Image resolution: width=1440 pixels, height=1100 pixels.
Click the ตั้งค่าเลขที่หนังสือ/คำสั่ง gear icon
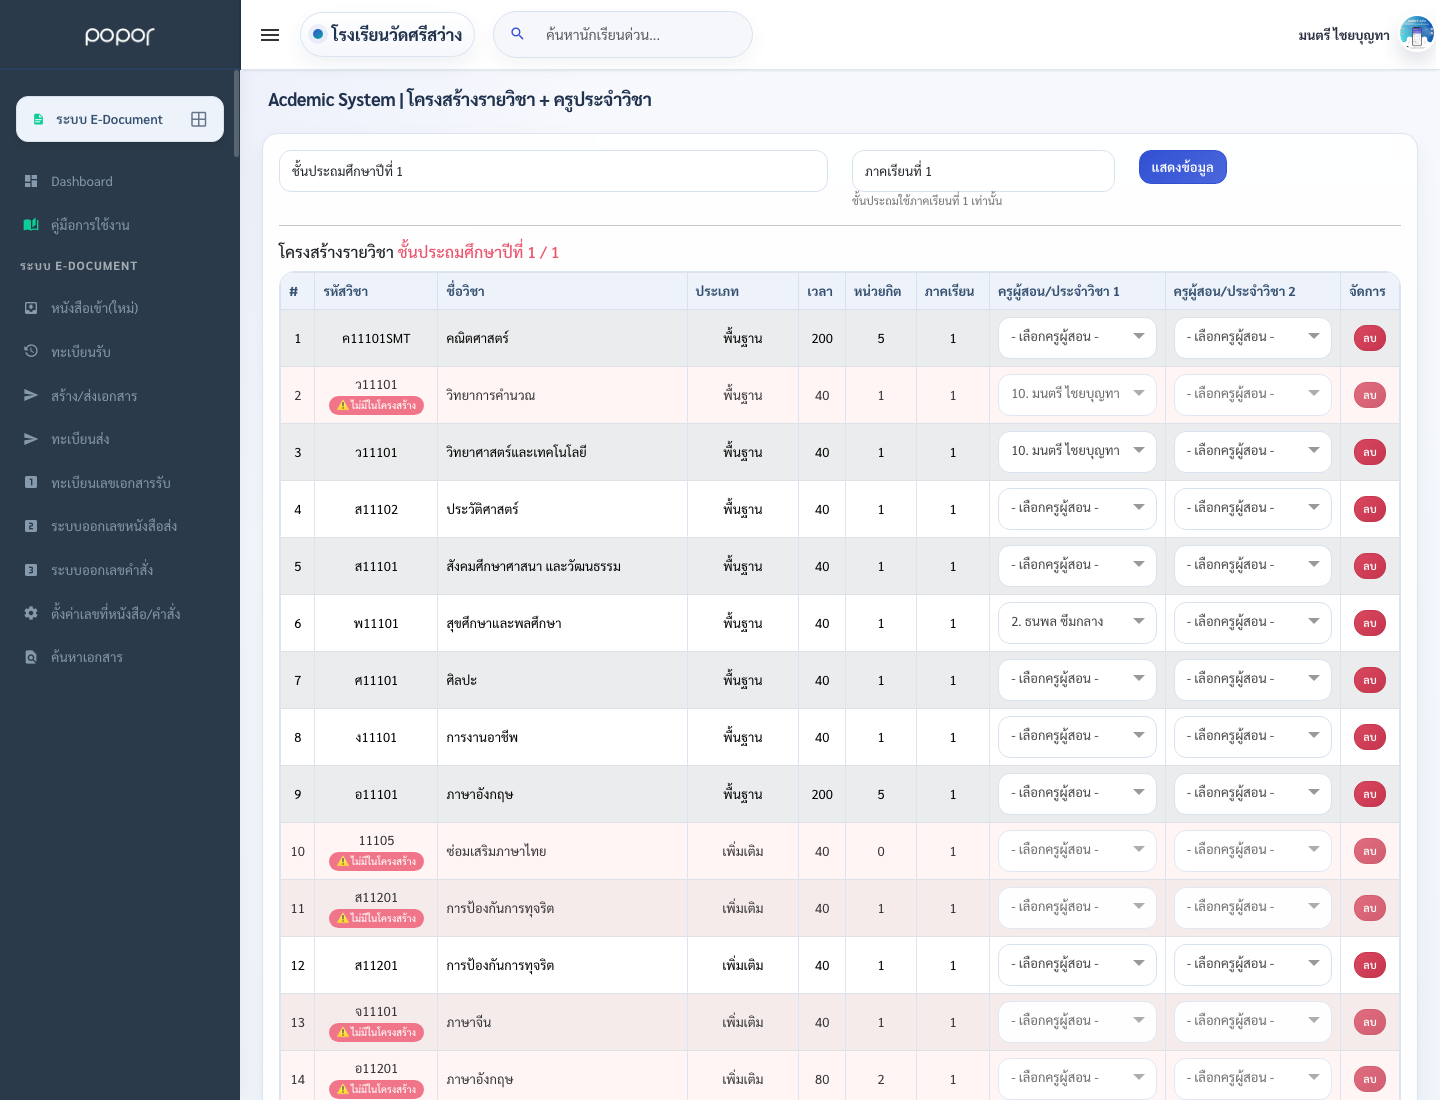click(31, 613)
